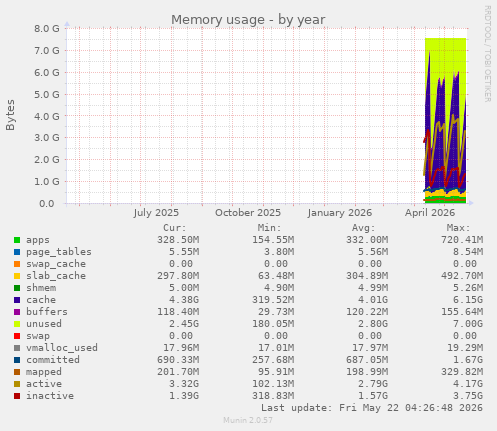Click the page_tables min value 3.80M

pyautogui.click(x=279, y=252)
